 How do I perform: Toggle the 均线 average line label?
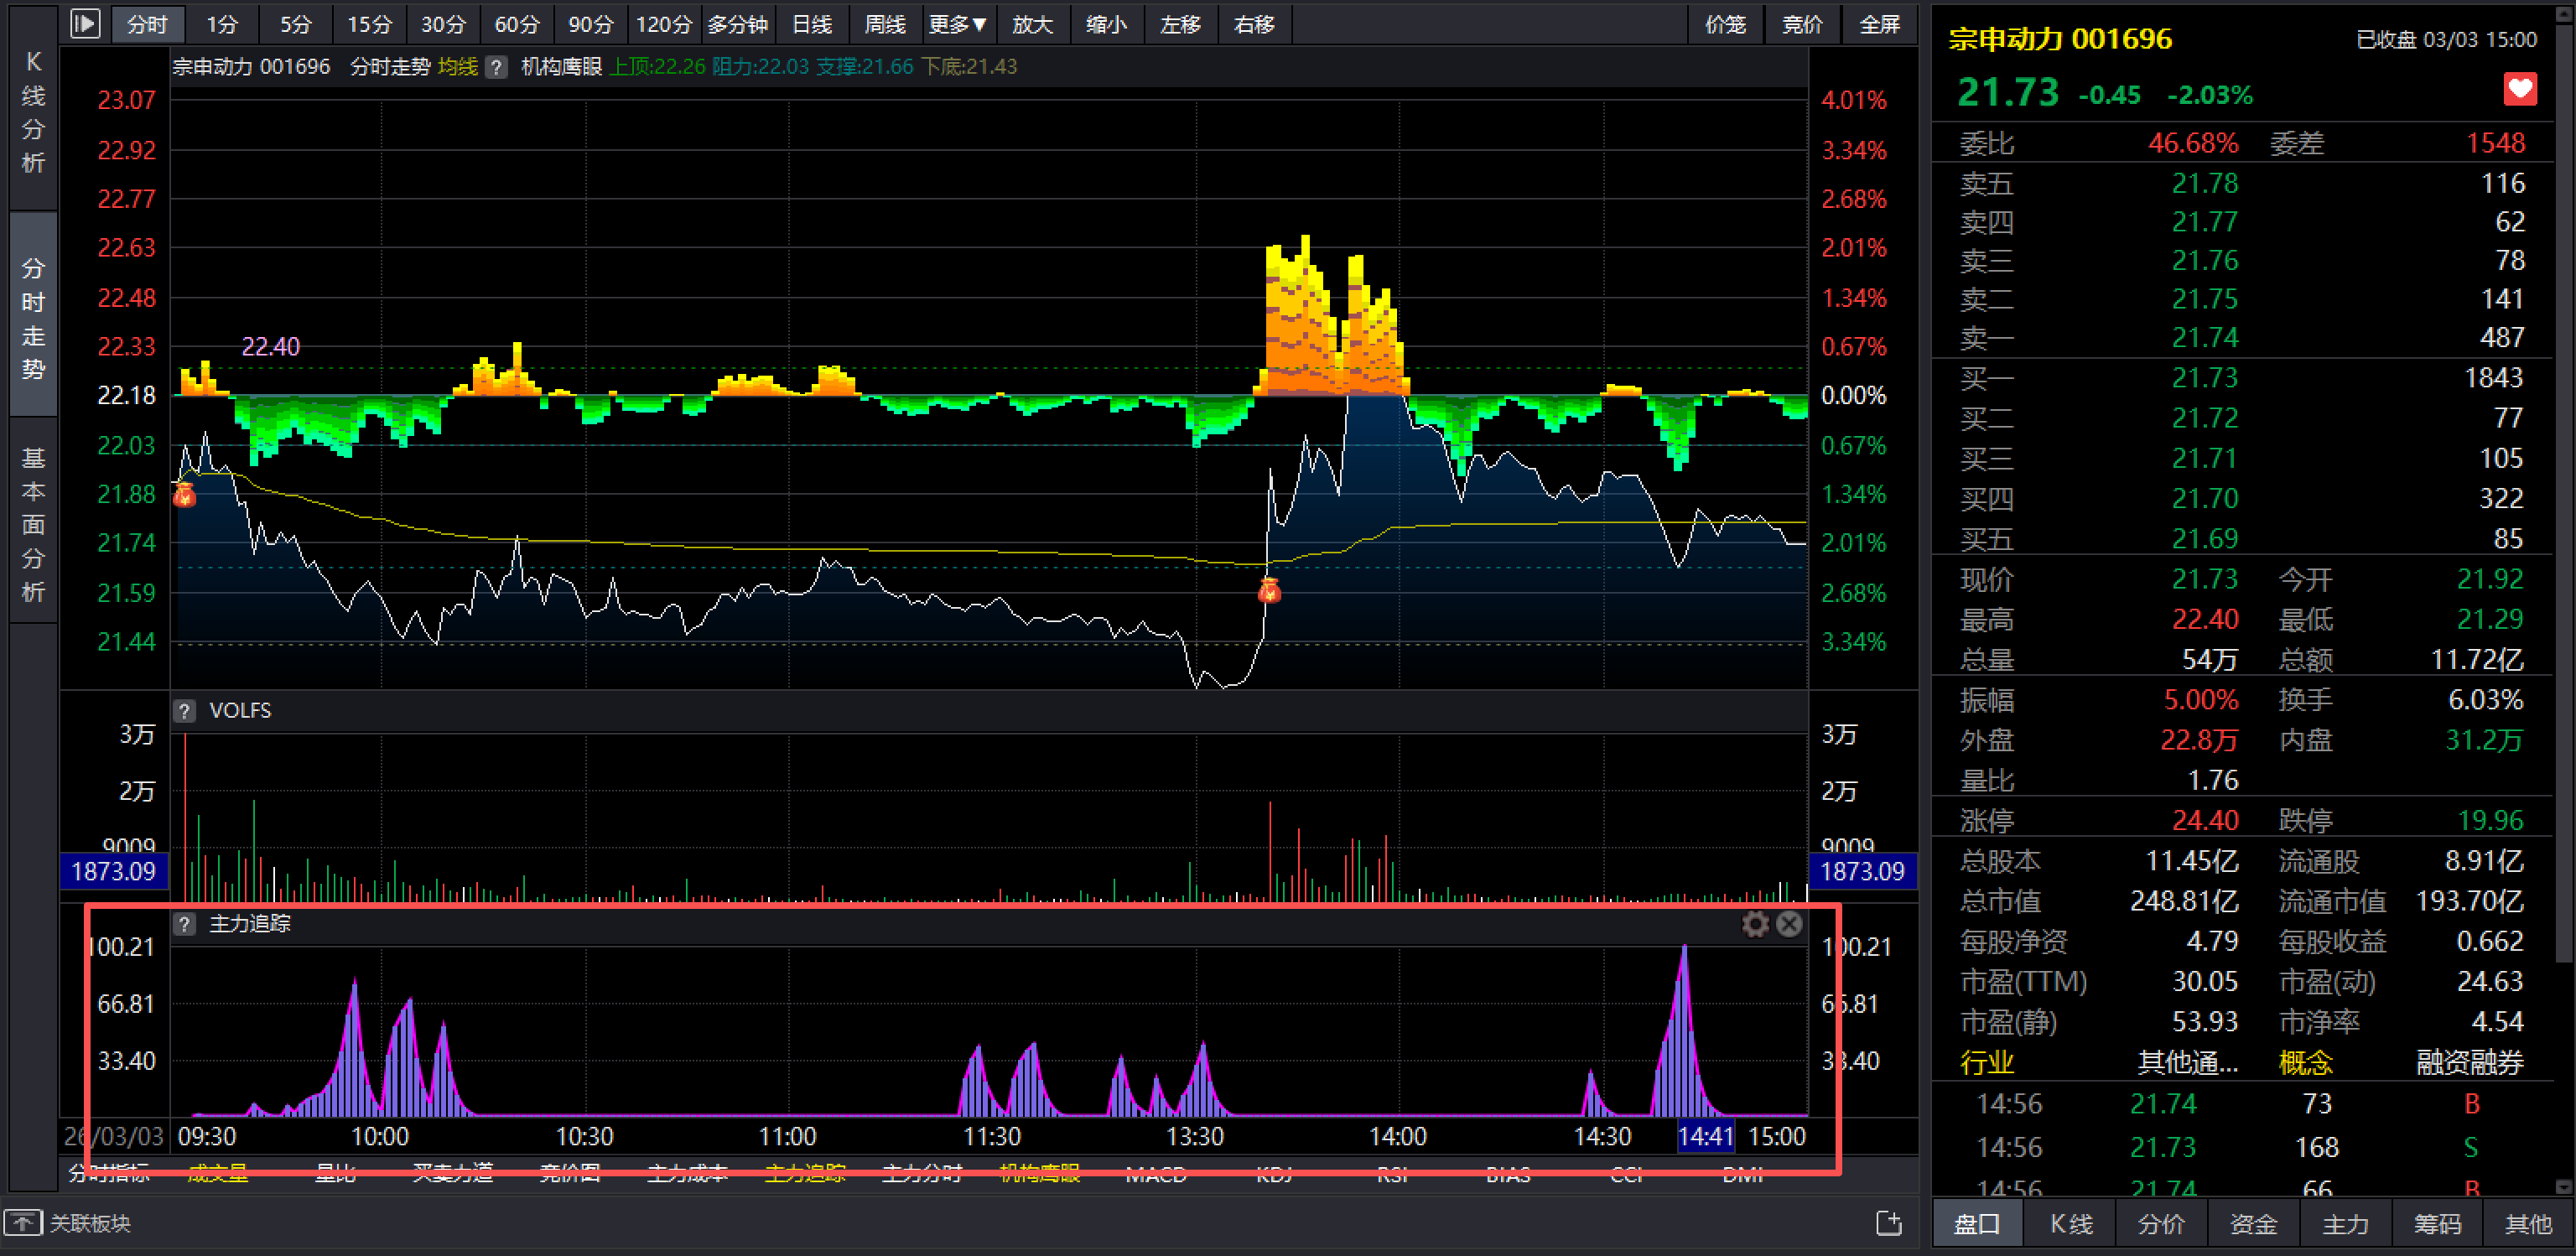coord(458,67)
